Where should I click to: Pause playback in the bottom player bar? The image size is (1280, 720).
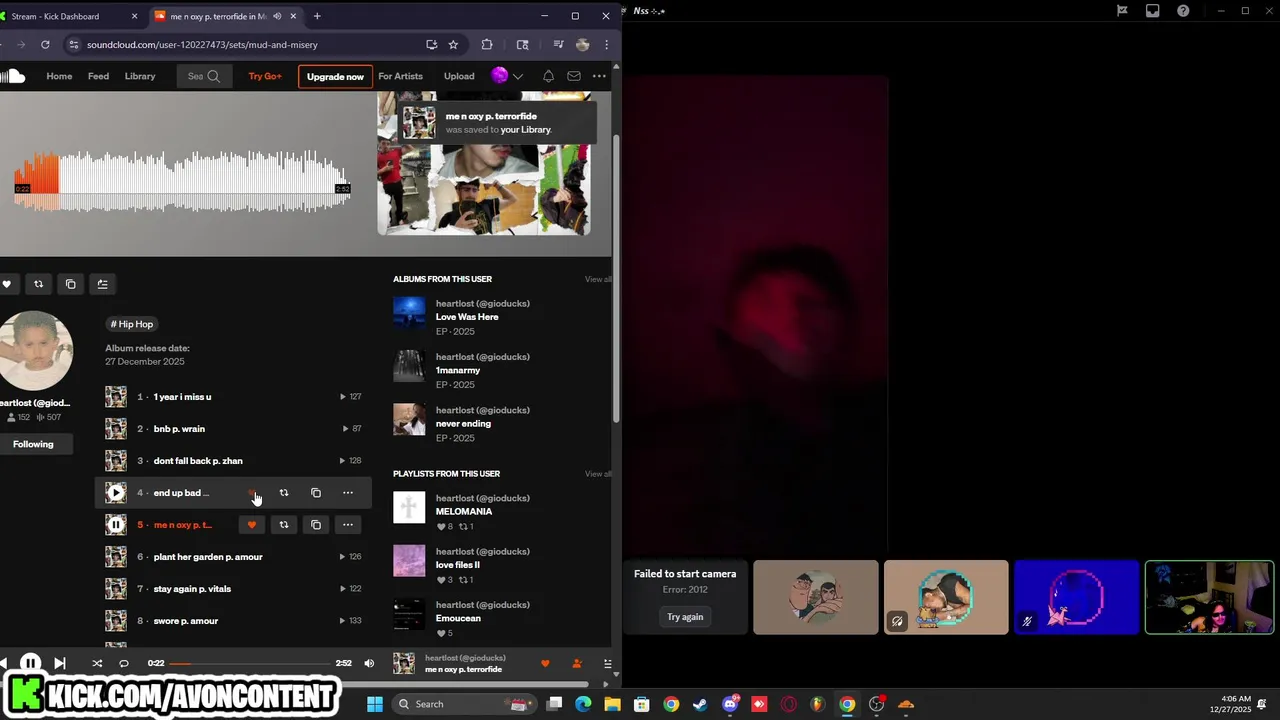tap(30, 663)
